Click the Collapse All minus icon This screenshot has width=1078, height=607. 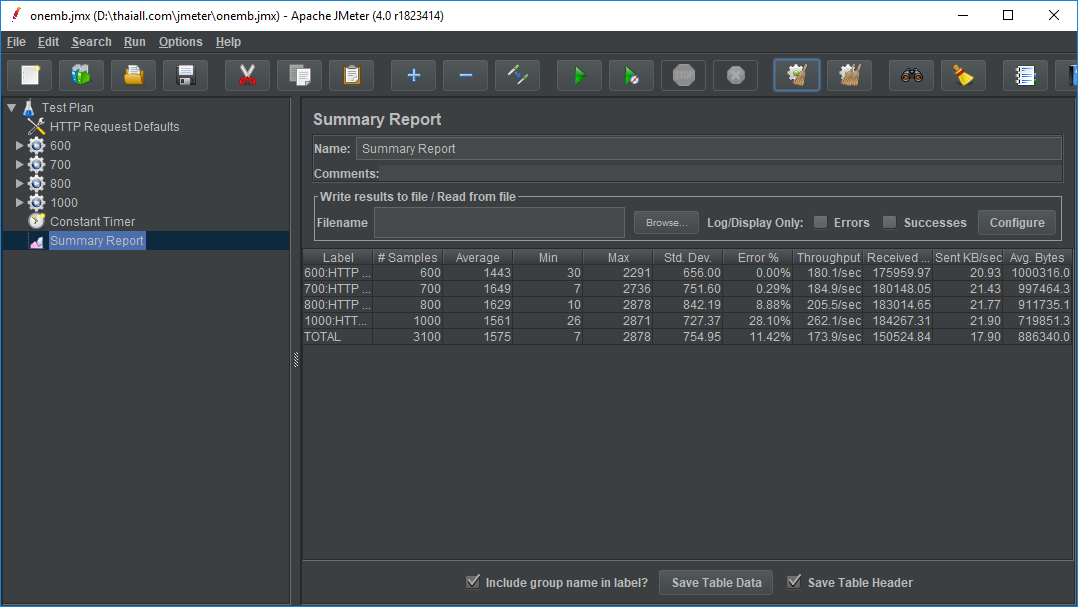click(465, 75)
